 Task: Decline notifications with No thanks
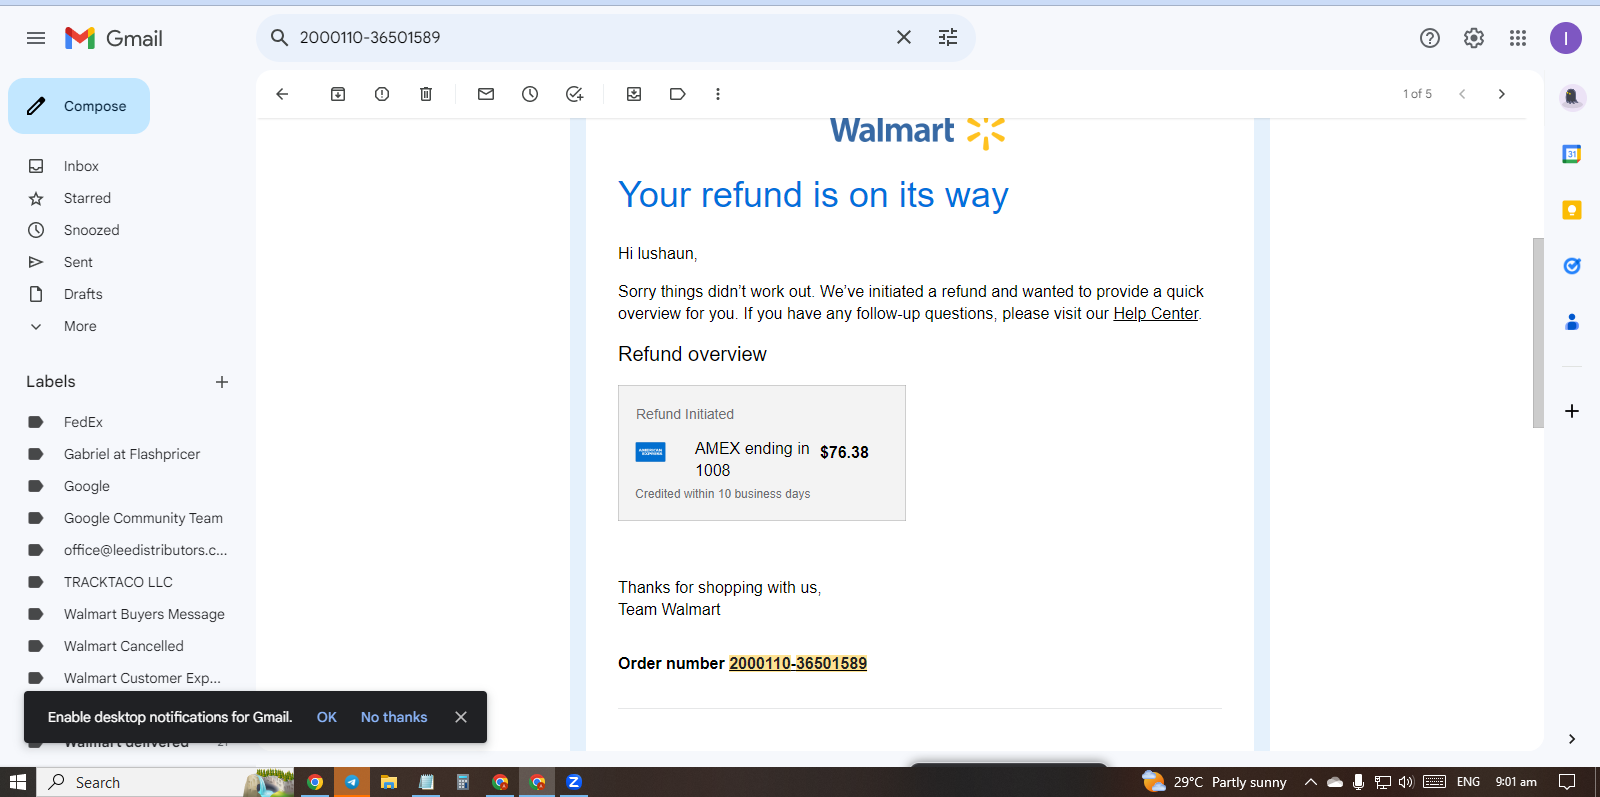pyautogui.click(x=394, y=717)
